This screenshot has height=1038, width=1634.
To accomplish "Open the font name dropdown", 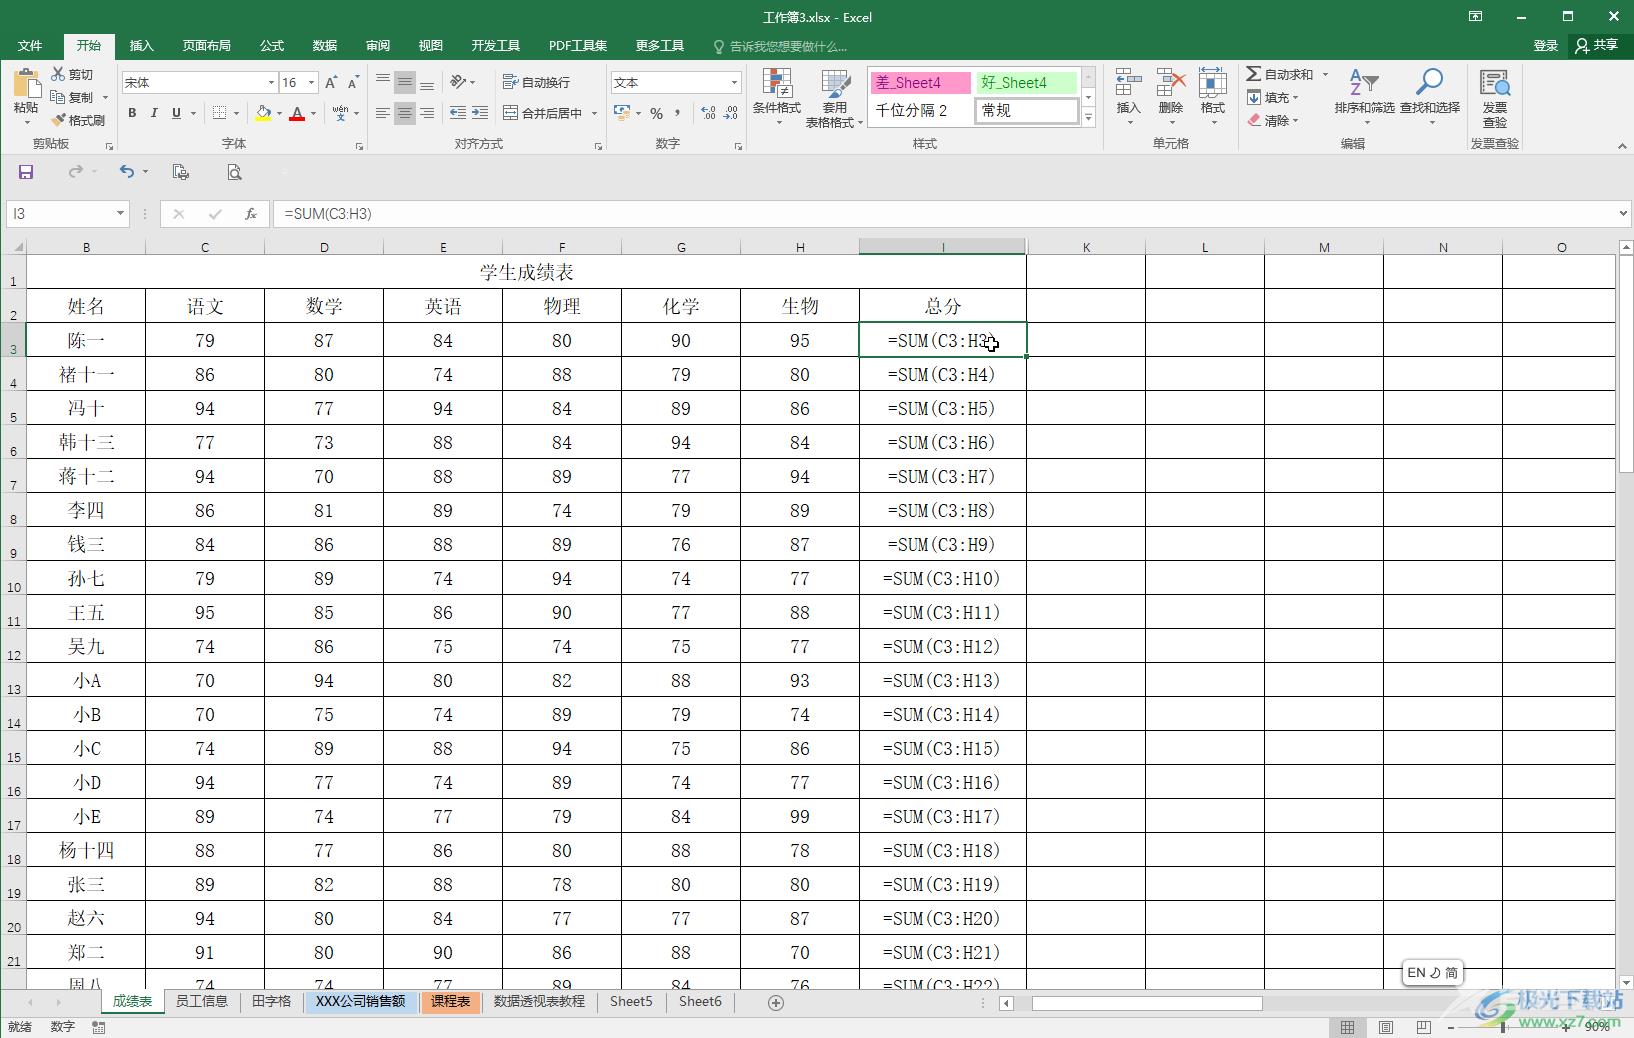I will click(270, 83).
